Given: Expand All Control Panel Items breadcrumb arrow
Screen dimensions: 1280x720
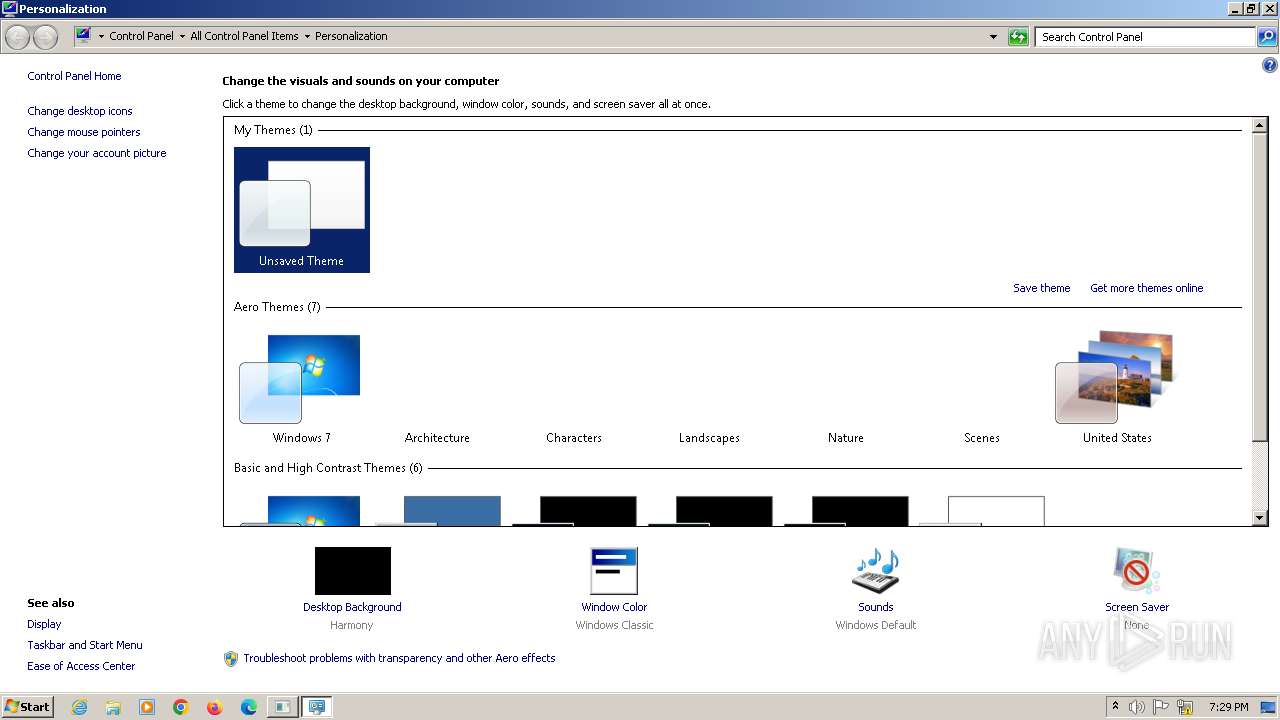Looking at the screenshot, I should coord(307,36).
